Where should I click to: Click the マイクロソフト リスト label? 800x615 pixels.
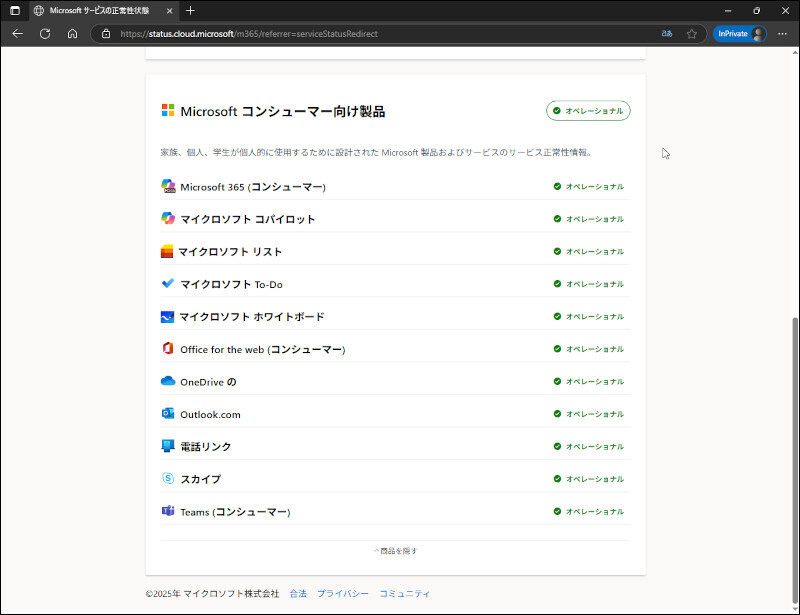coord(230,252)
